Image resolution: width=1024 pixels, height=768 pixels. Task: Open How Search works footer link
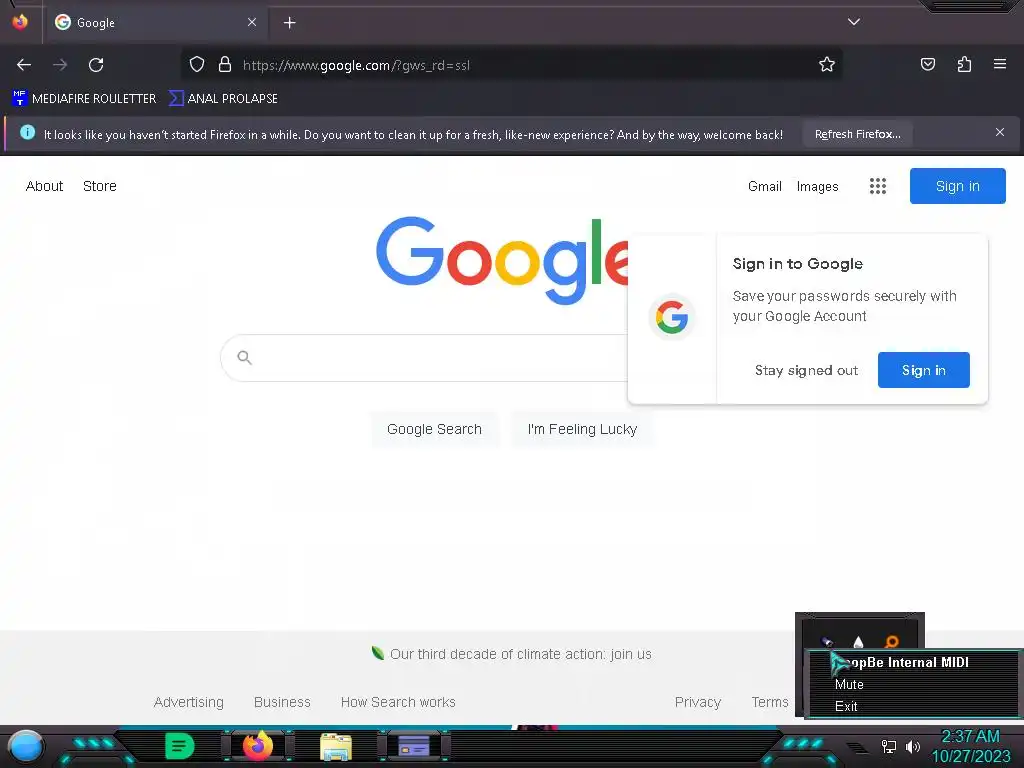coord(398,702)
